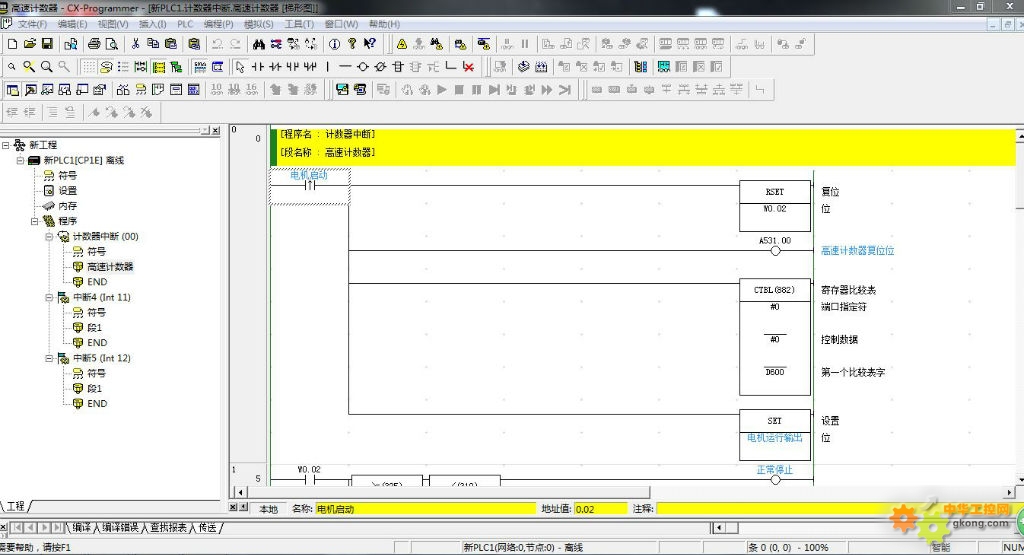Image resolution: width=1024 pixels, height=555 pixels.
Task: Select the 工程 workspace tab
Action: tap(16, 506)
